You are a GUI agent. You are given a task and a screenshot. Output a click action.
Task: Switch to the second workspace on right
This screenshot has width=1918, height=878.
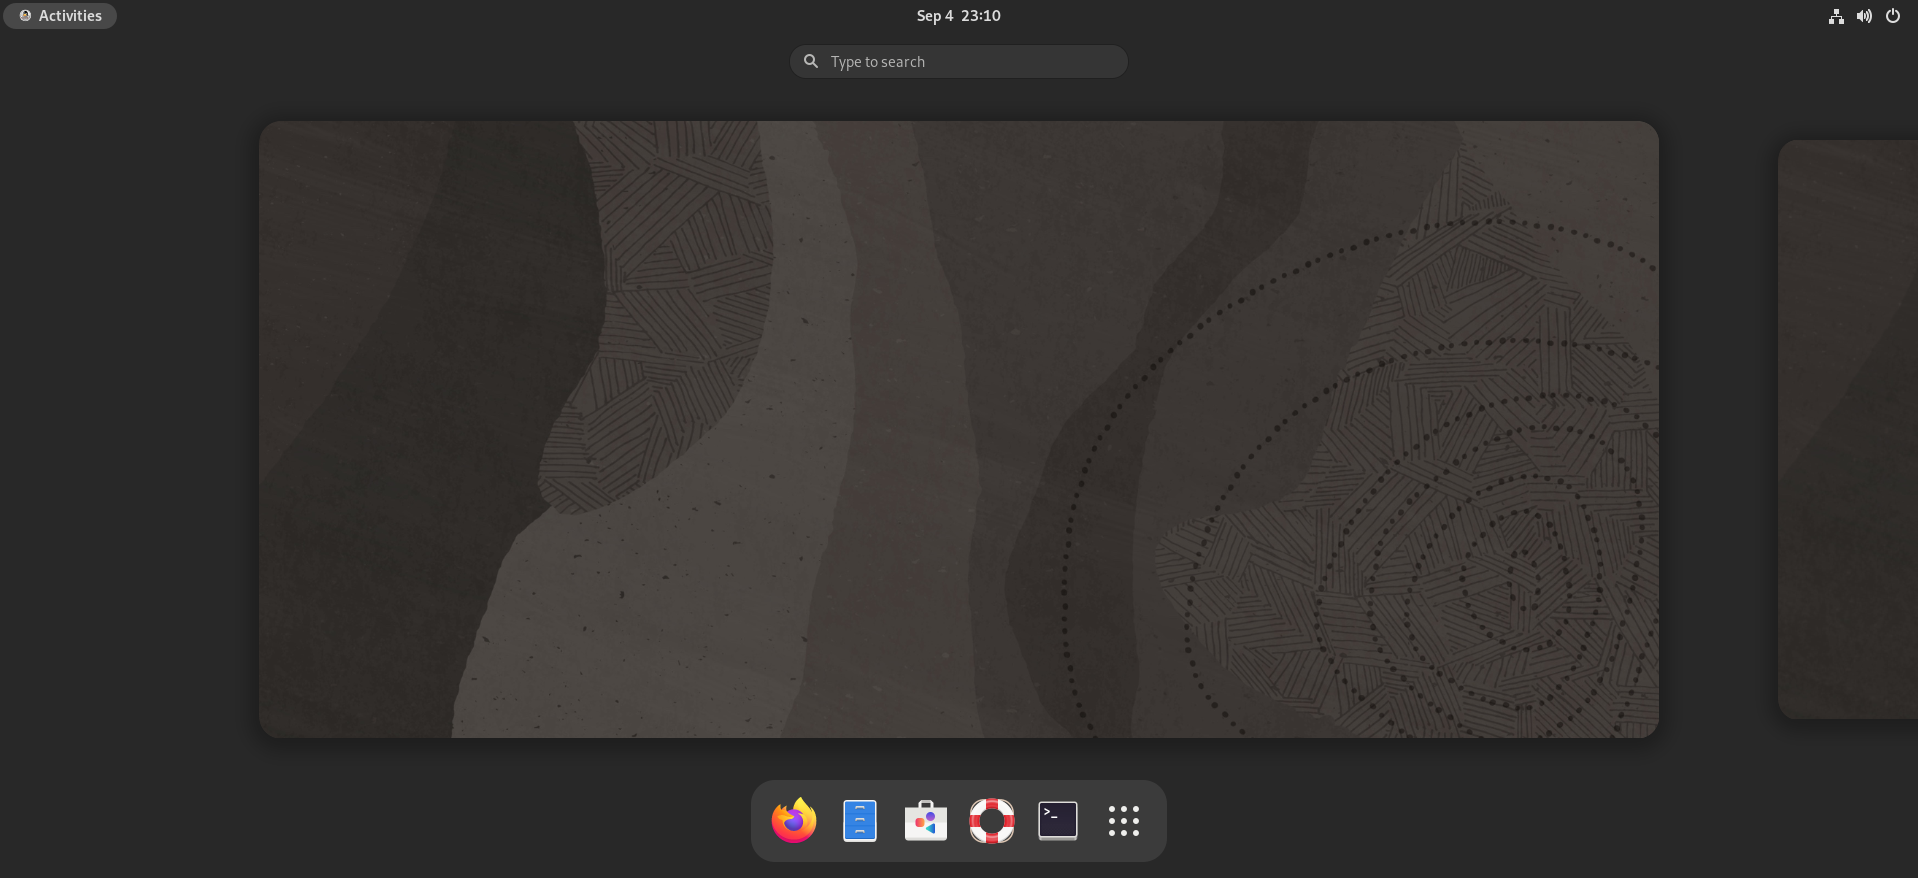pyautogui.click(x=1848, y=430)
